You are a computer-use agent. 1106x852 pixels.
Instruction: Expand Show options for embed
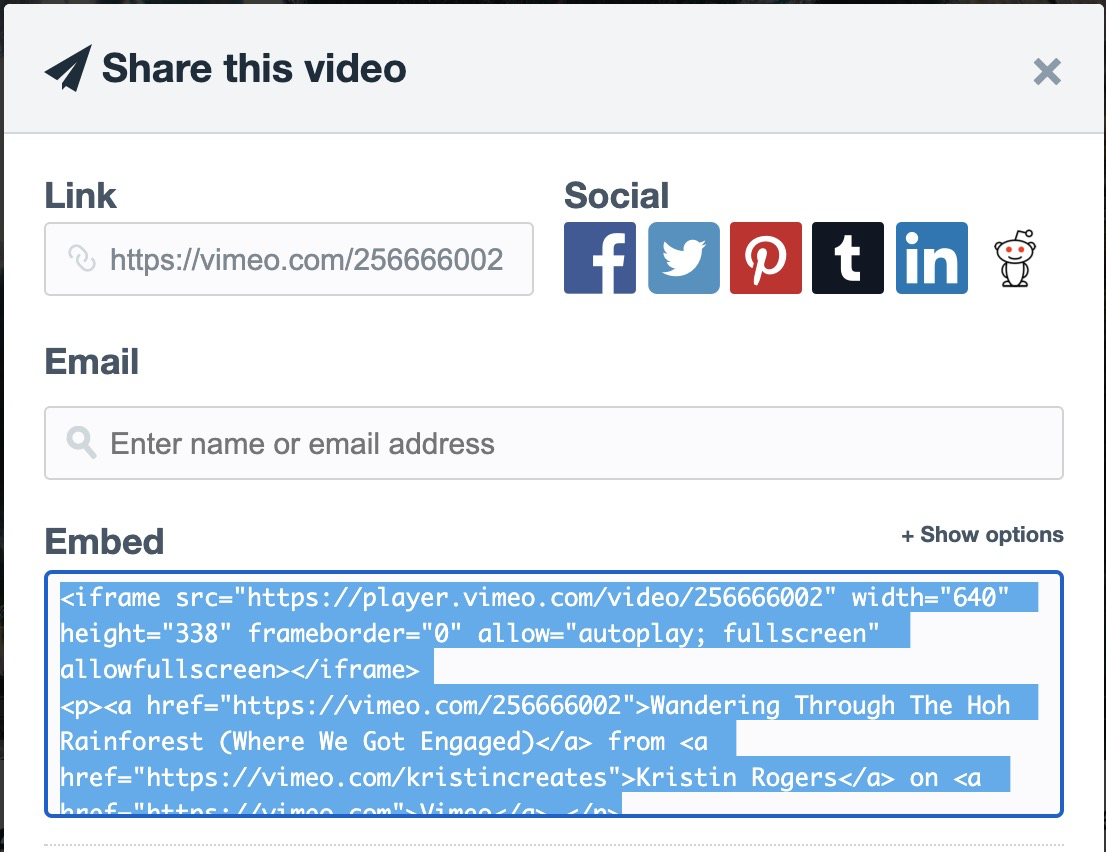pyautogui.click(x=982, y=535)
